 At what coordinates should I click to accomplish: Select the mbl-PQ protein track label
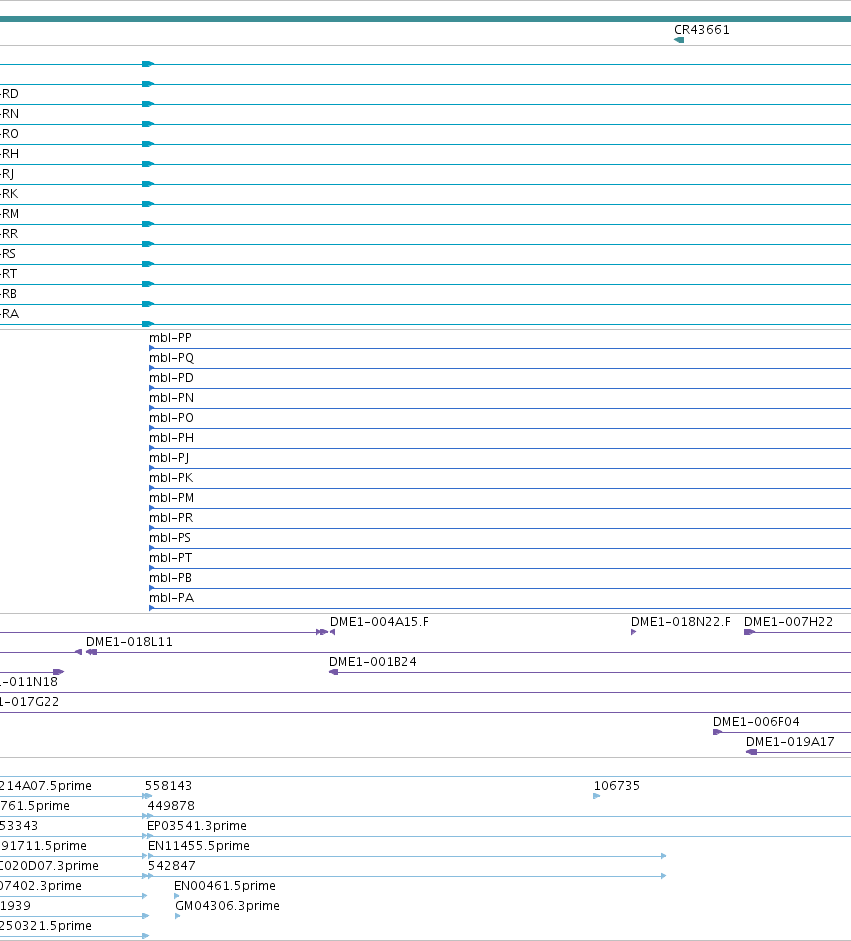click(x=171, y=358)
